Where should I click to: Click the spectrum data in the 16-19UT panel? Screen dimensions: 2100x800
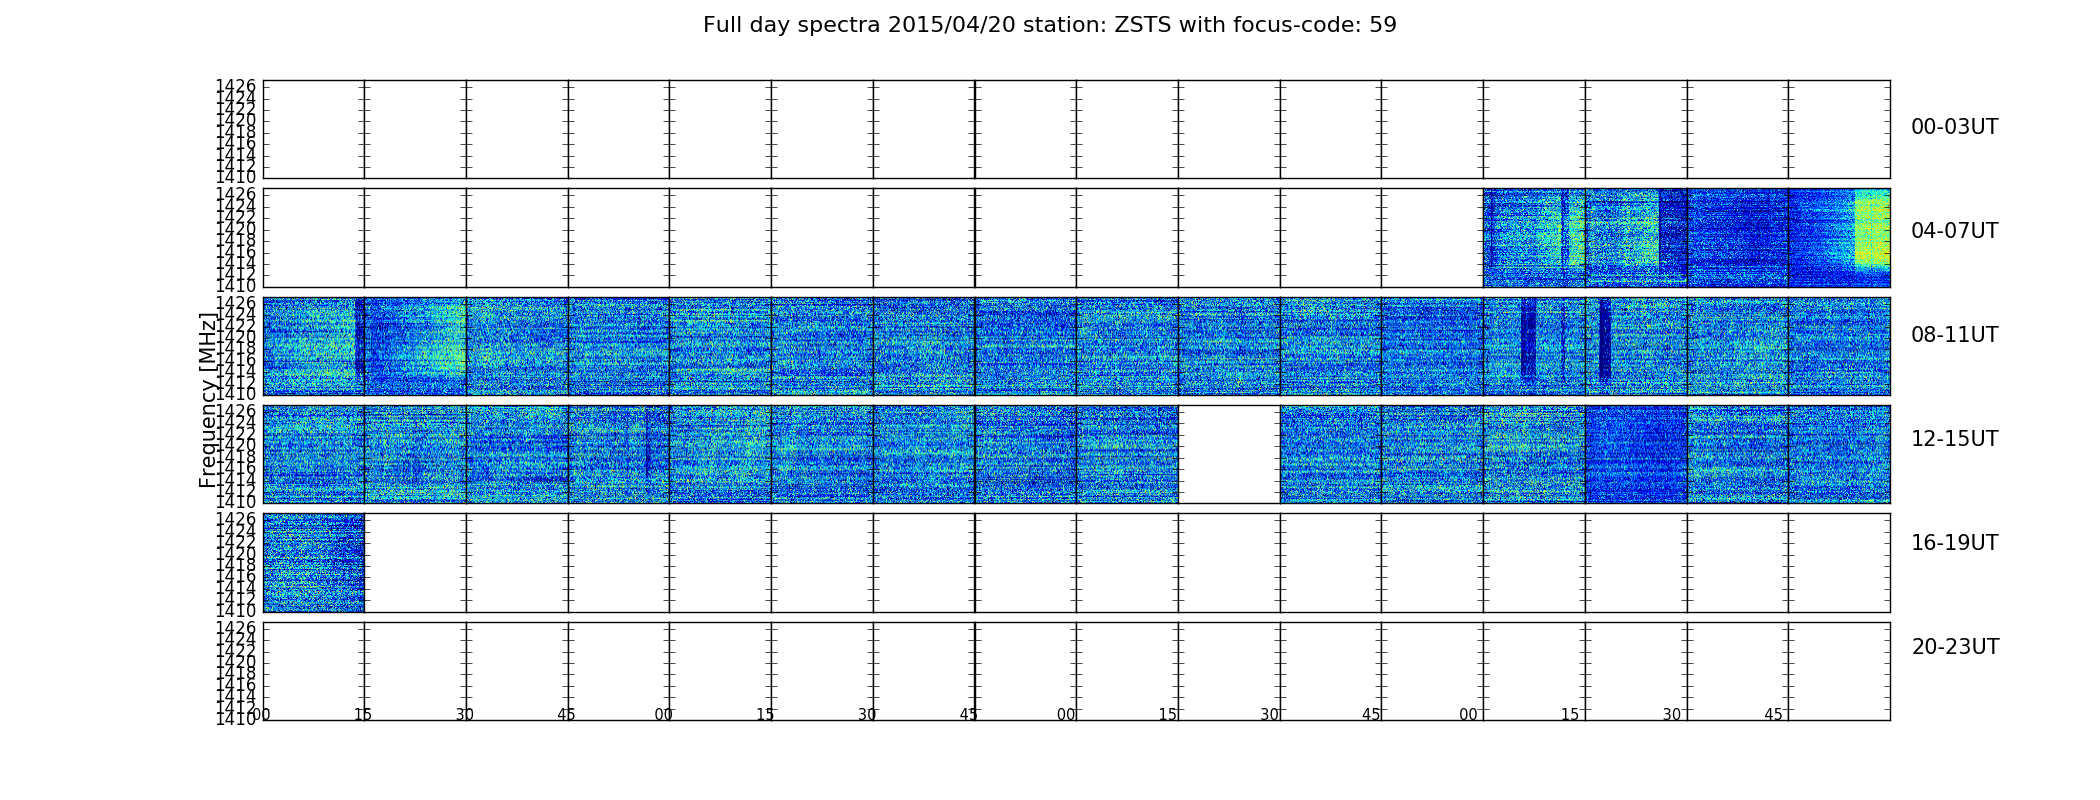(x=313, y=563)
